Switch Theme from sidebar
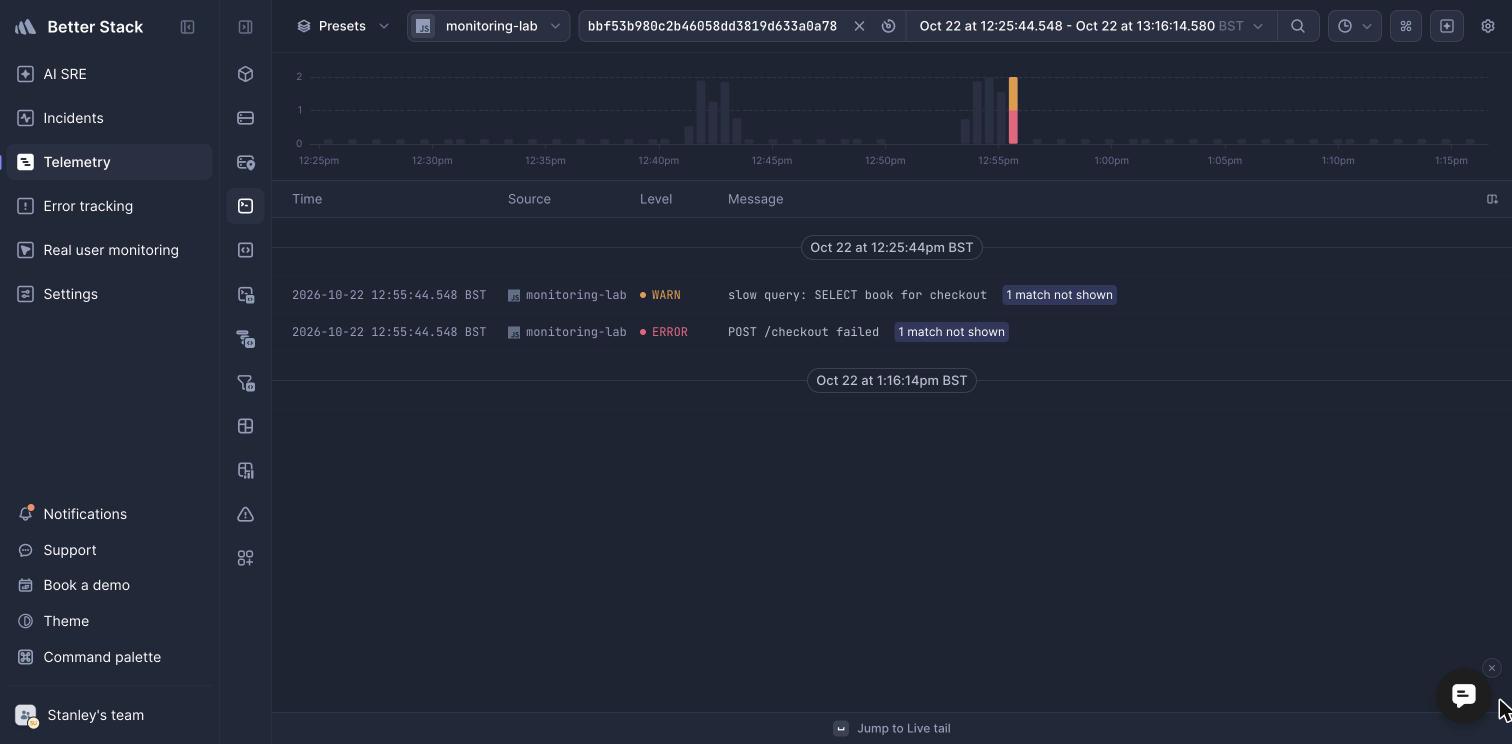This screenshot has height=744, width=1512. pyautogui.click(x=109, y=621)
